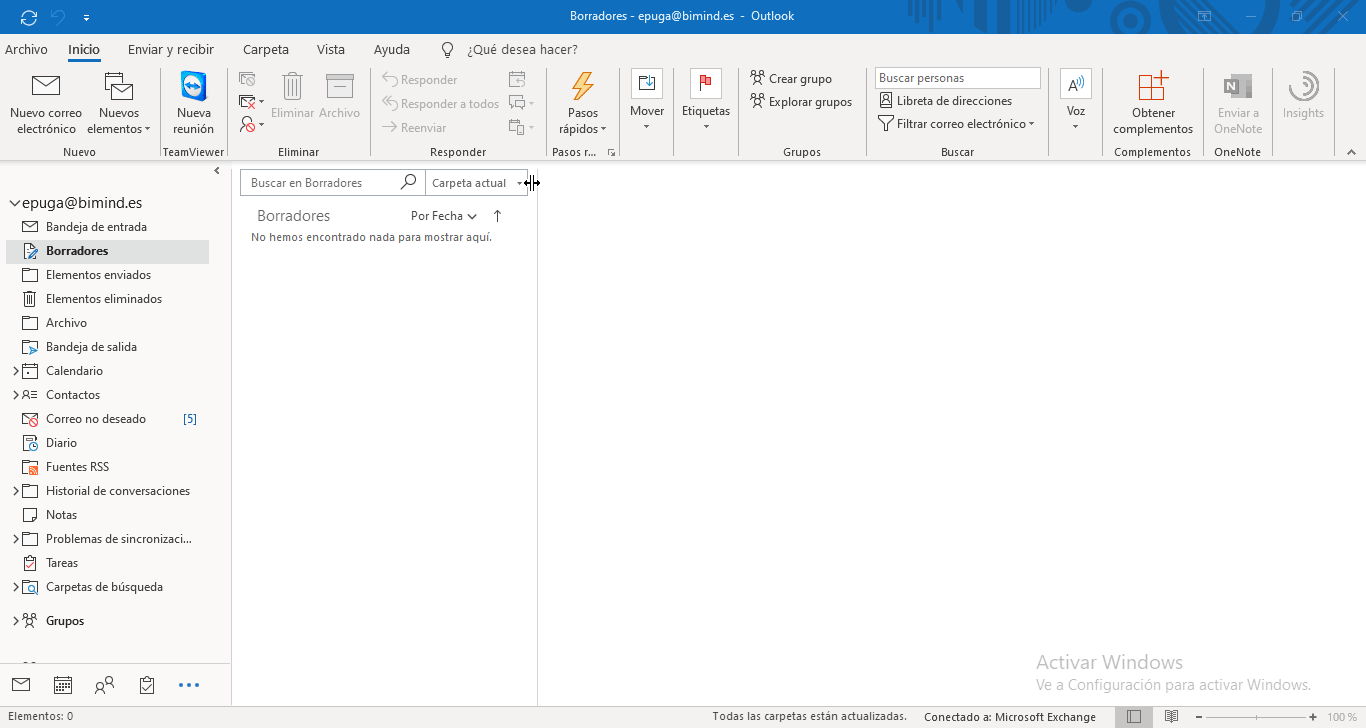
Task: Open the Pasos rápidos dialog launcher
Action: (x=611, y=153)
